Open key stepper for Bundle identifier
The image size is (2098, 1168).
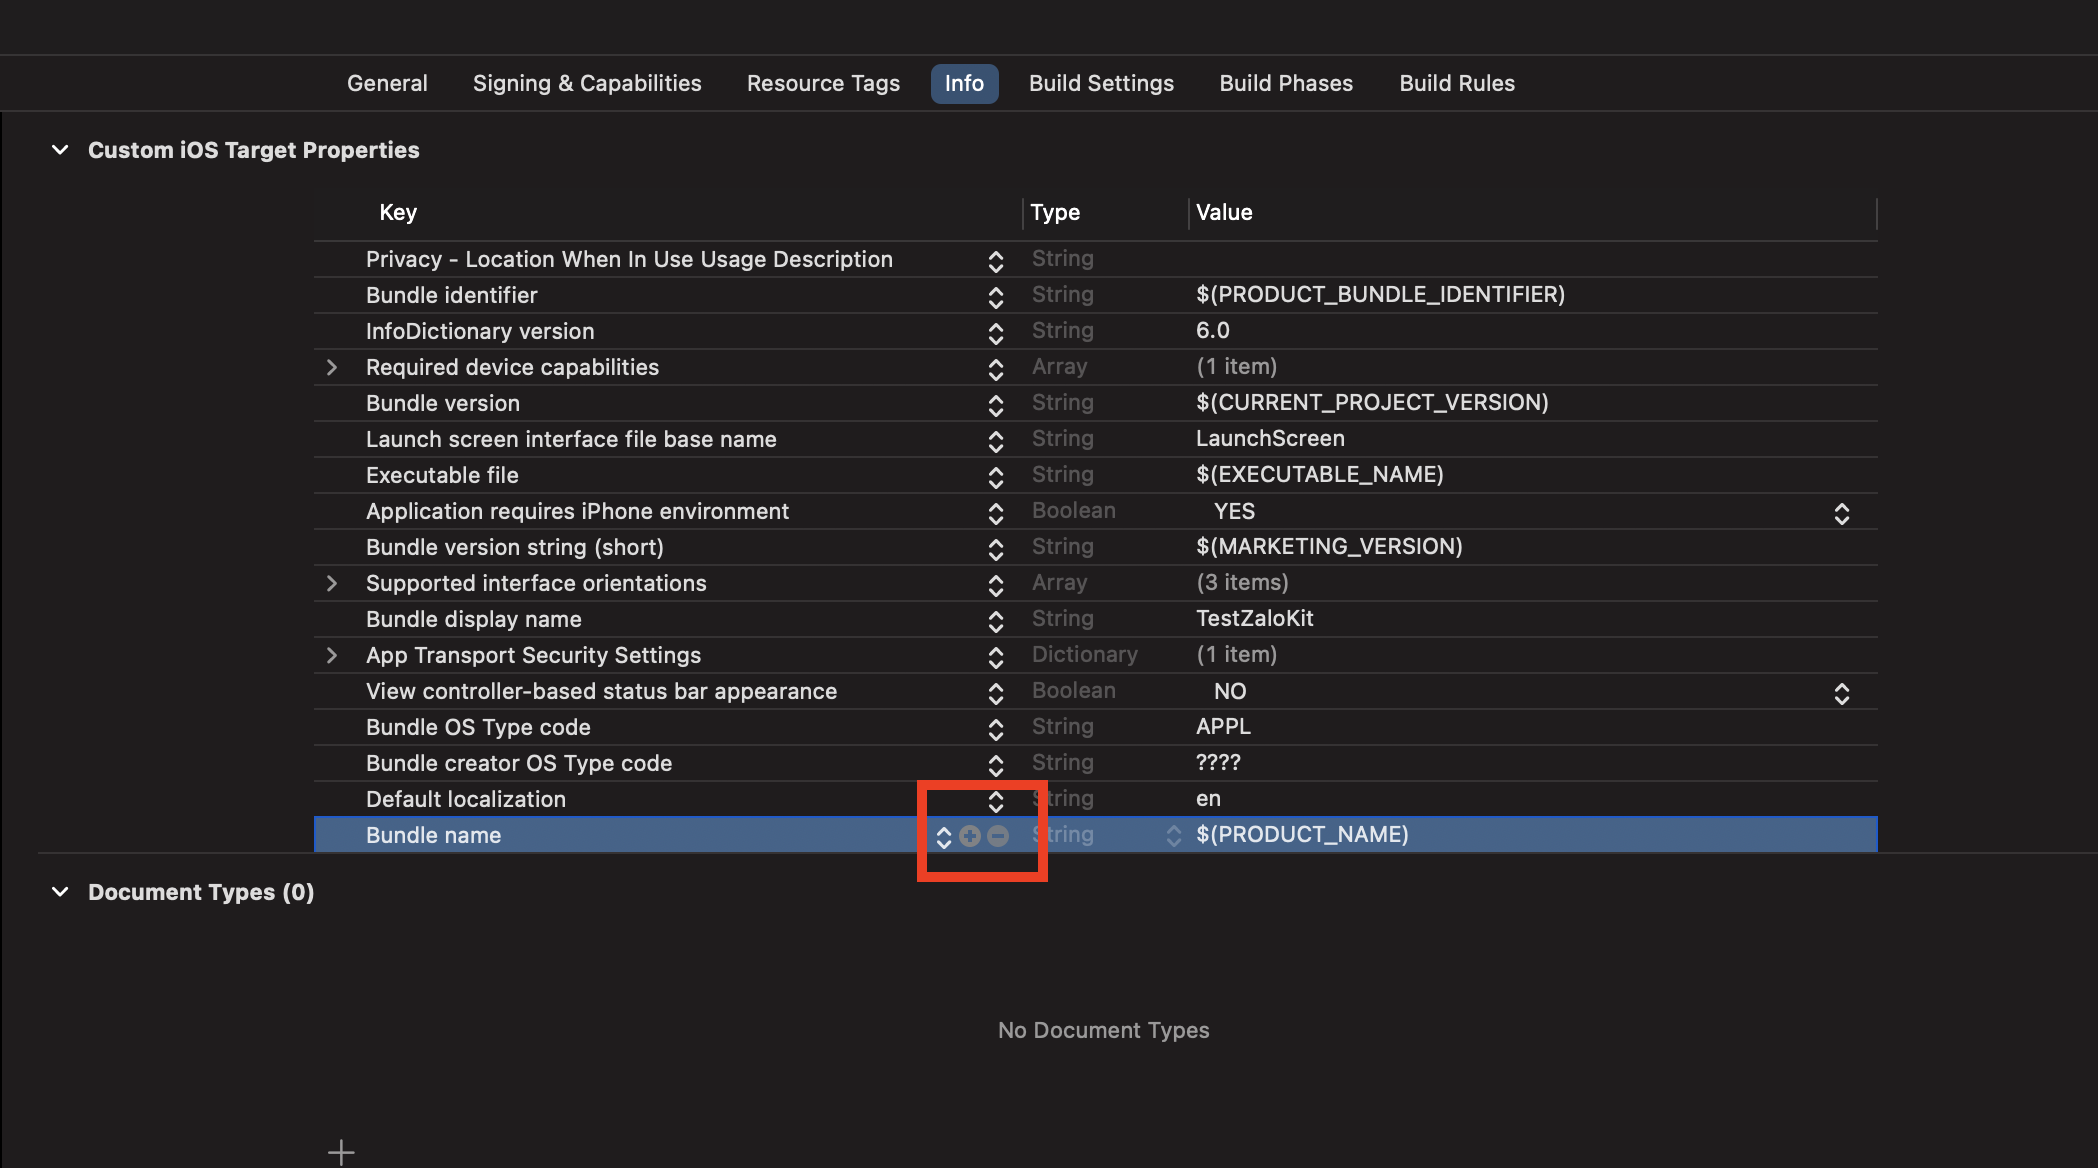click(995, 296)
